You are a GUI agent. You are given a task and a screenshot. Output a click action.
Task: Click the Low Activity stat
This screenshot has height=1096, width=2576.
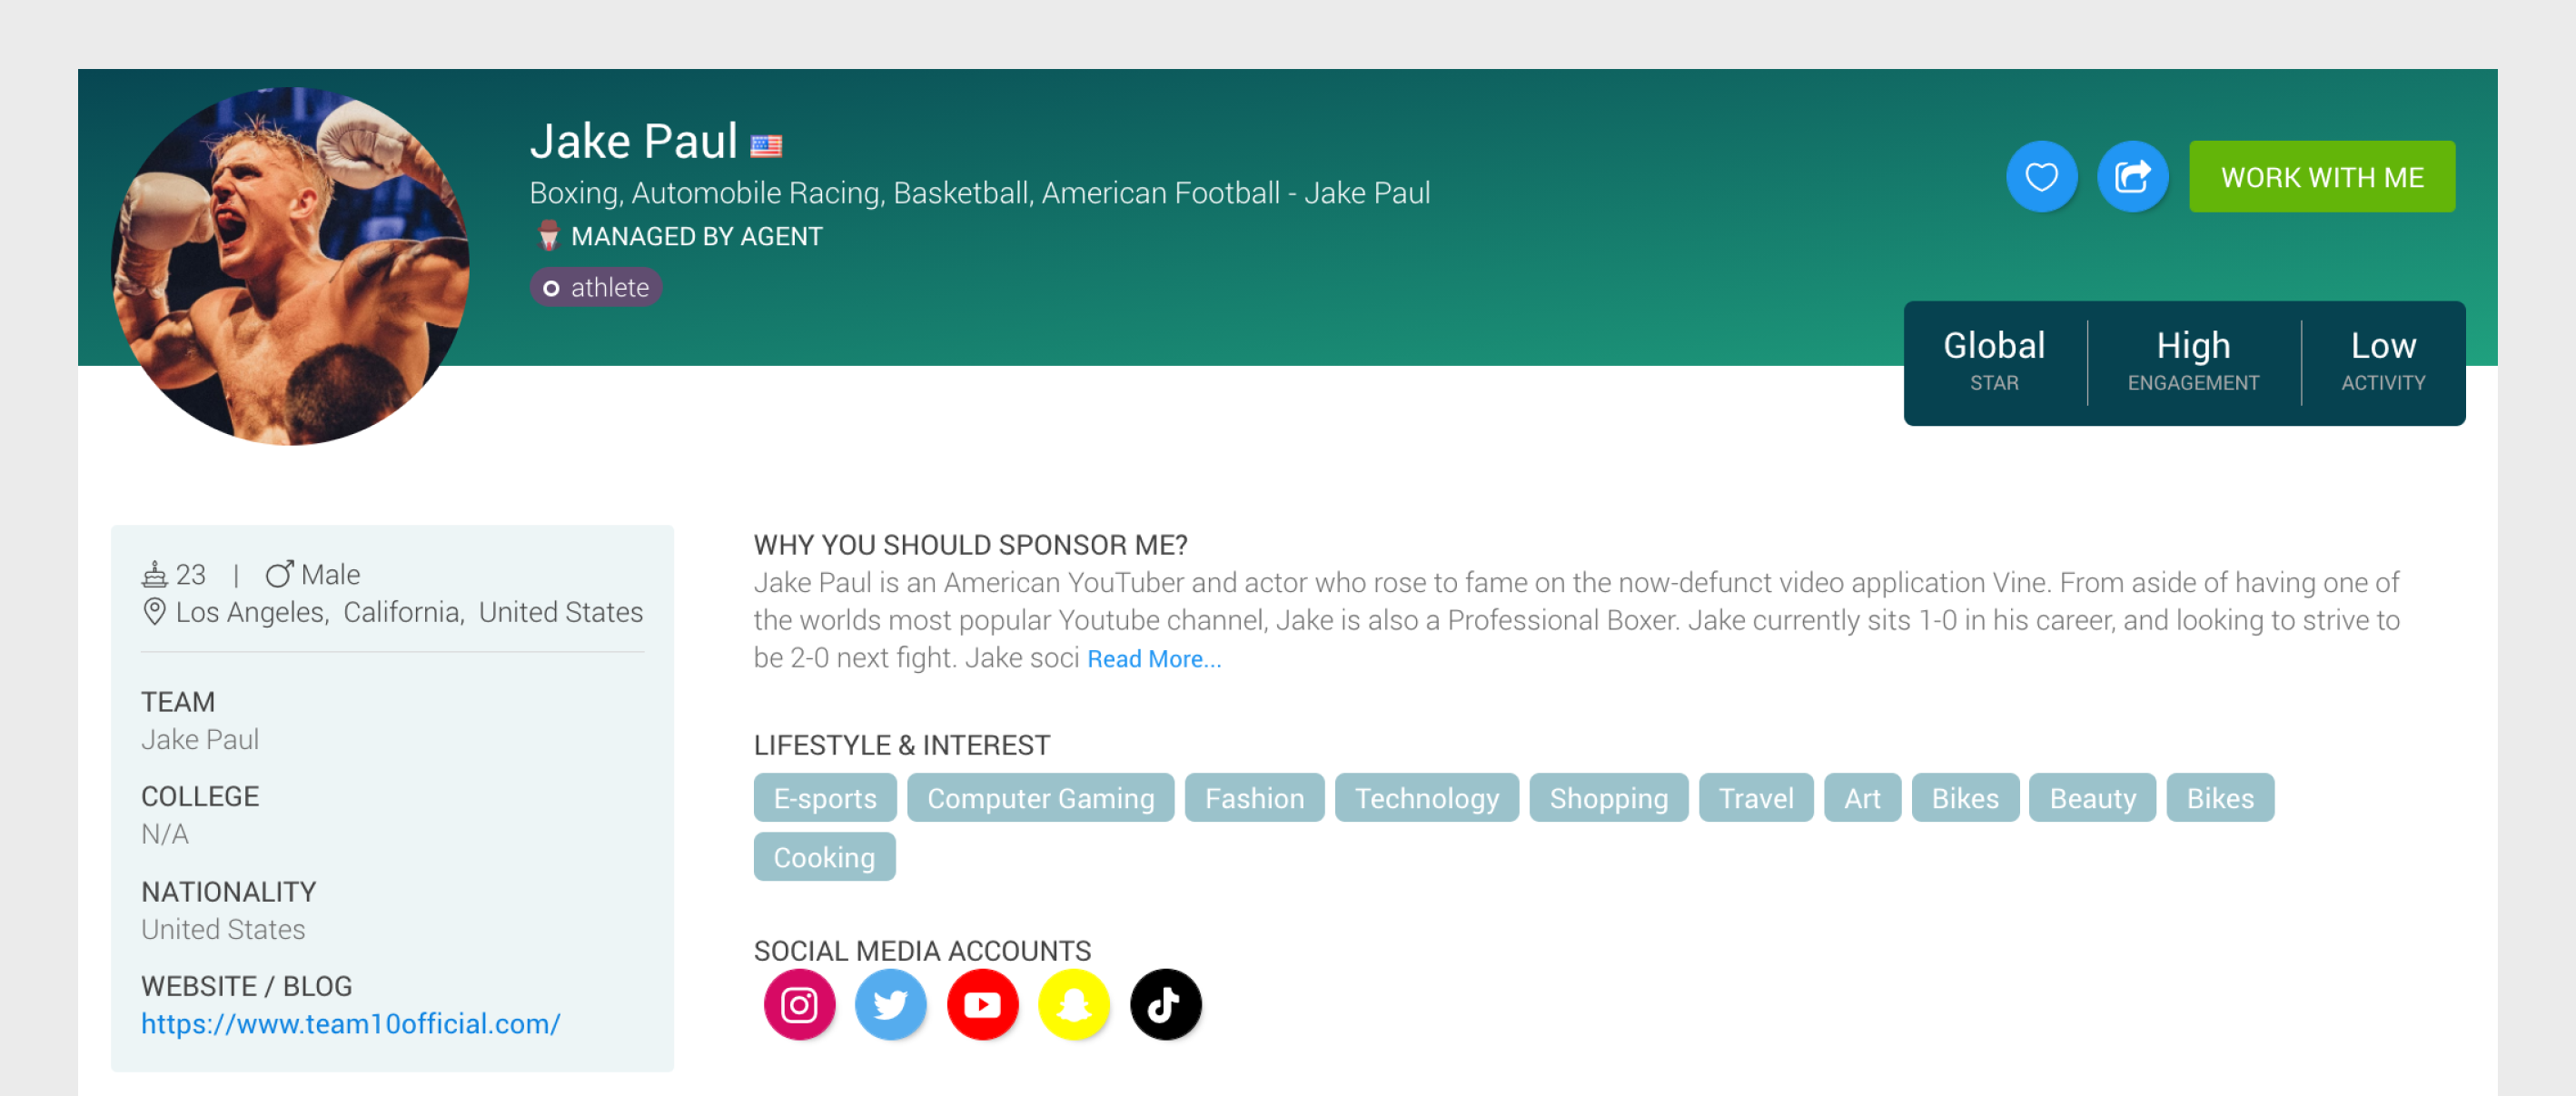2382,361
